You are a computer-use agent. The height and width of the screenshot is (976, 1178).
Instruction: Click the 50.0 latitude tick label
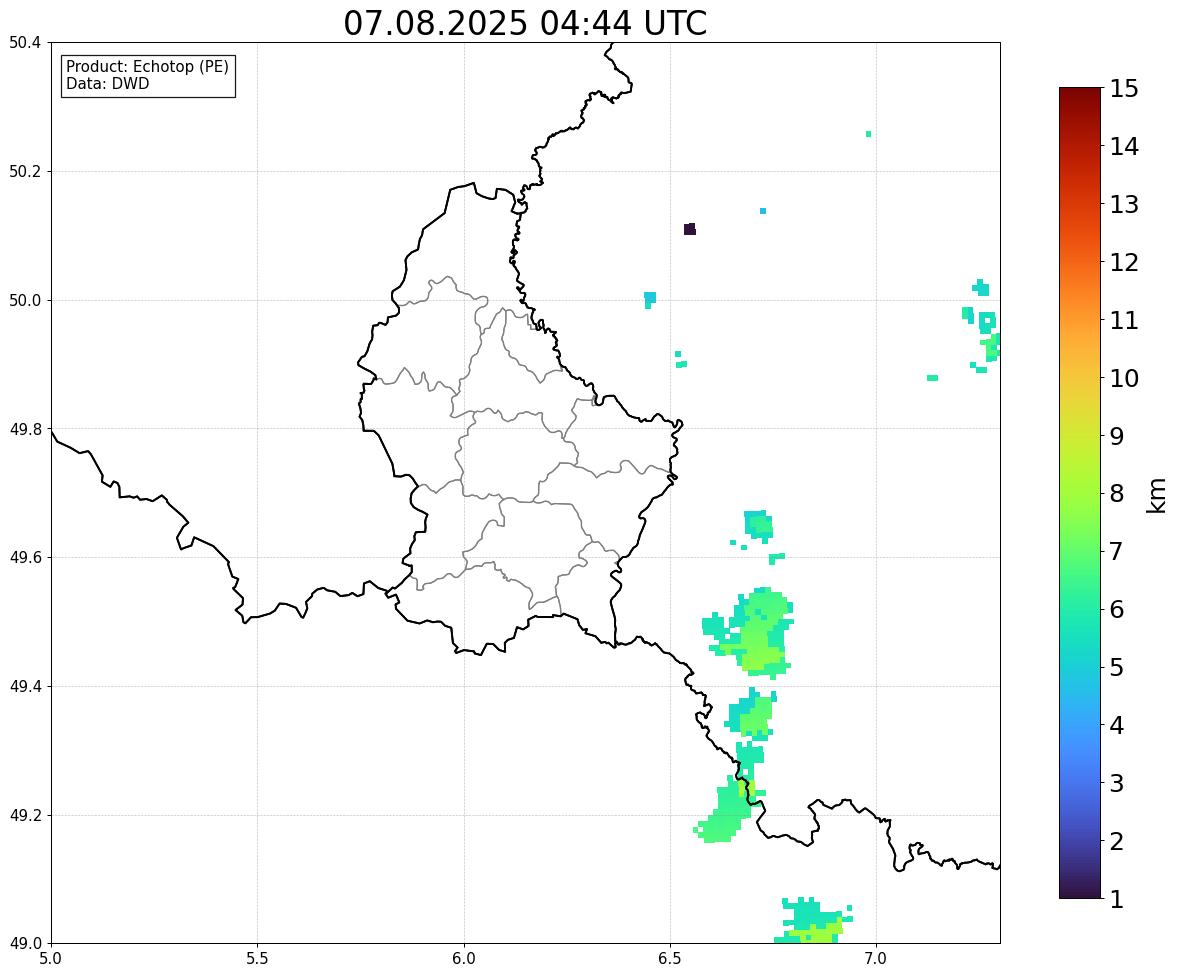click(x=25, y=301)
